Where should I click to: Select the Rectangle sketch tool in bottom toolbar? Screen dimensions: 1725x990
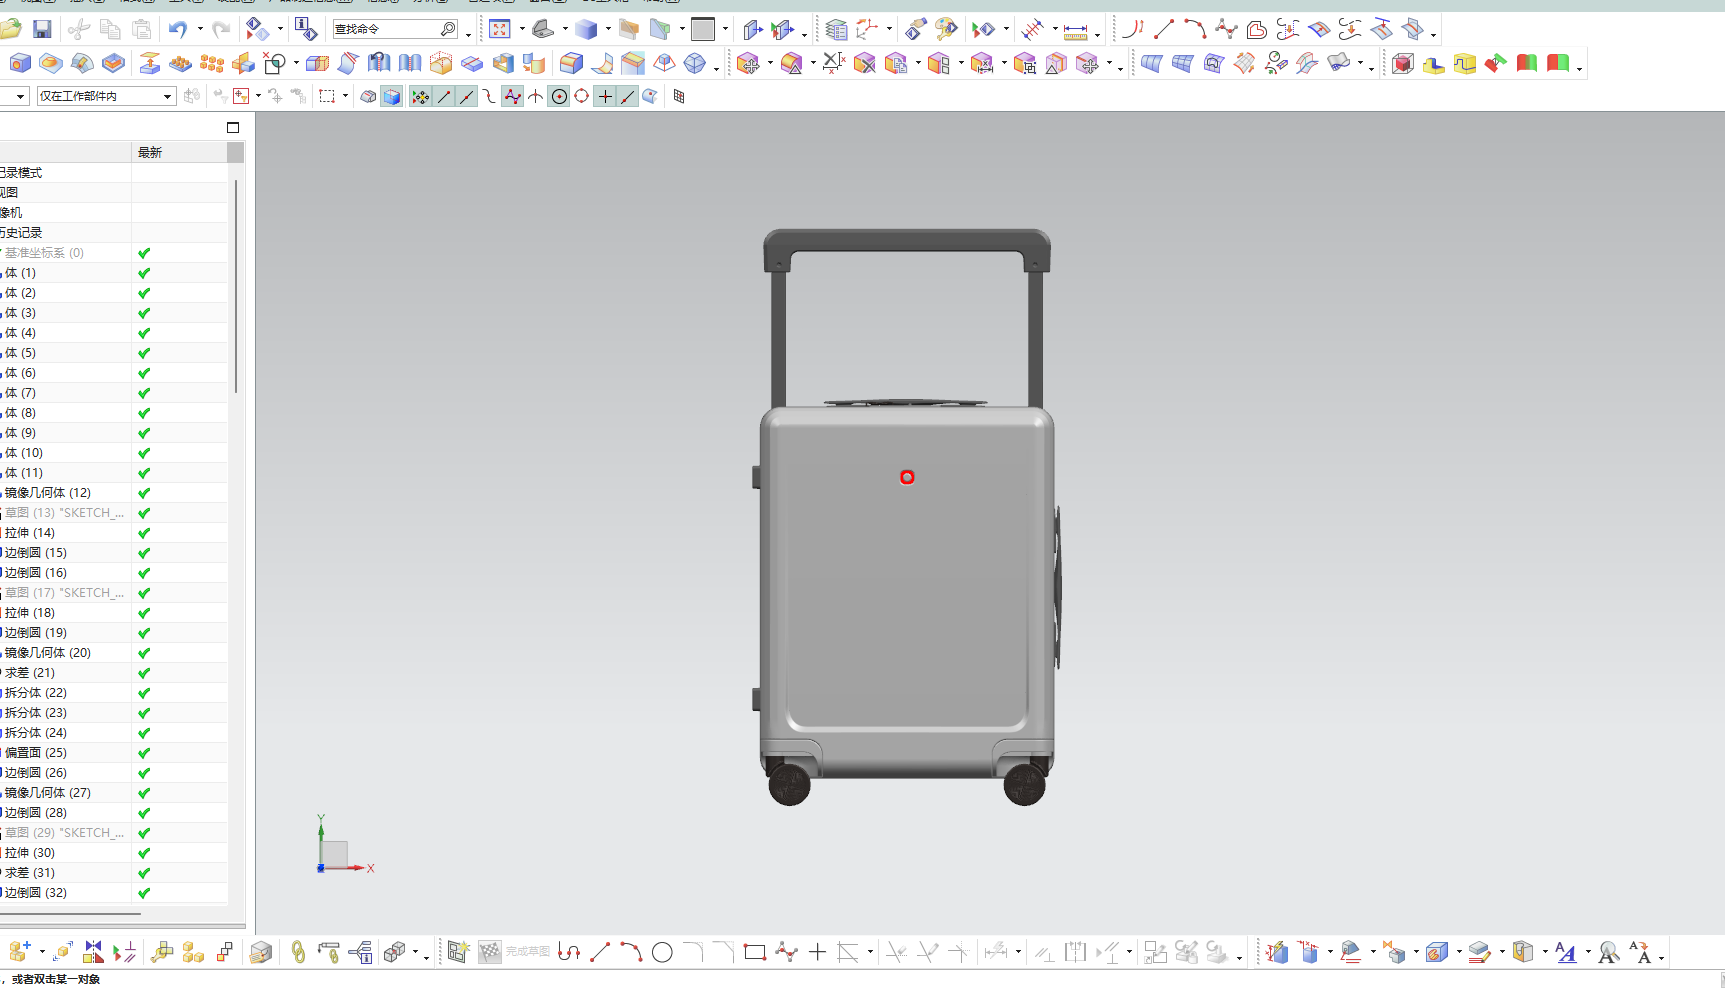click(x=755, y=953)
